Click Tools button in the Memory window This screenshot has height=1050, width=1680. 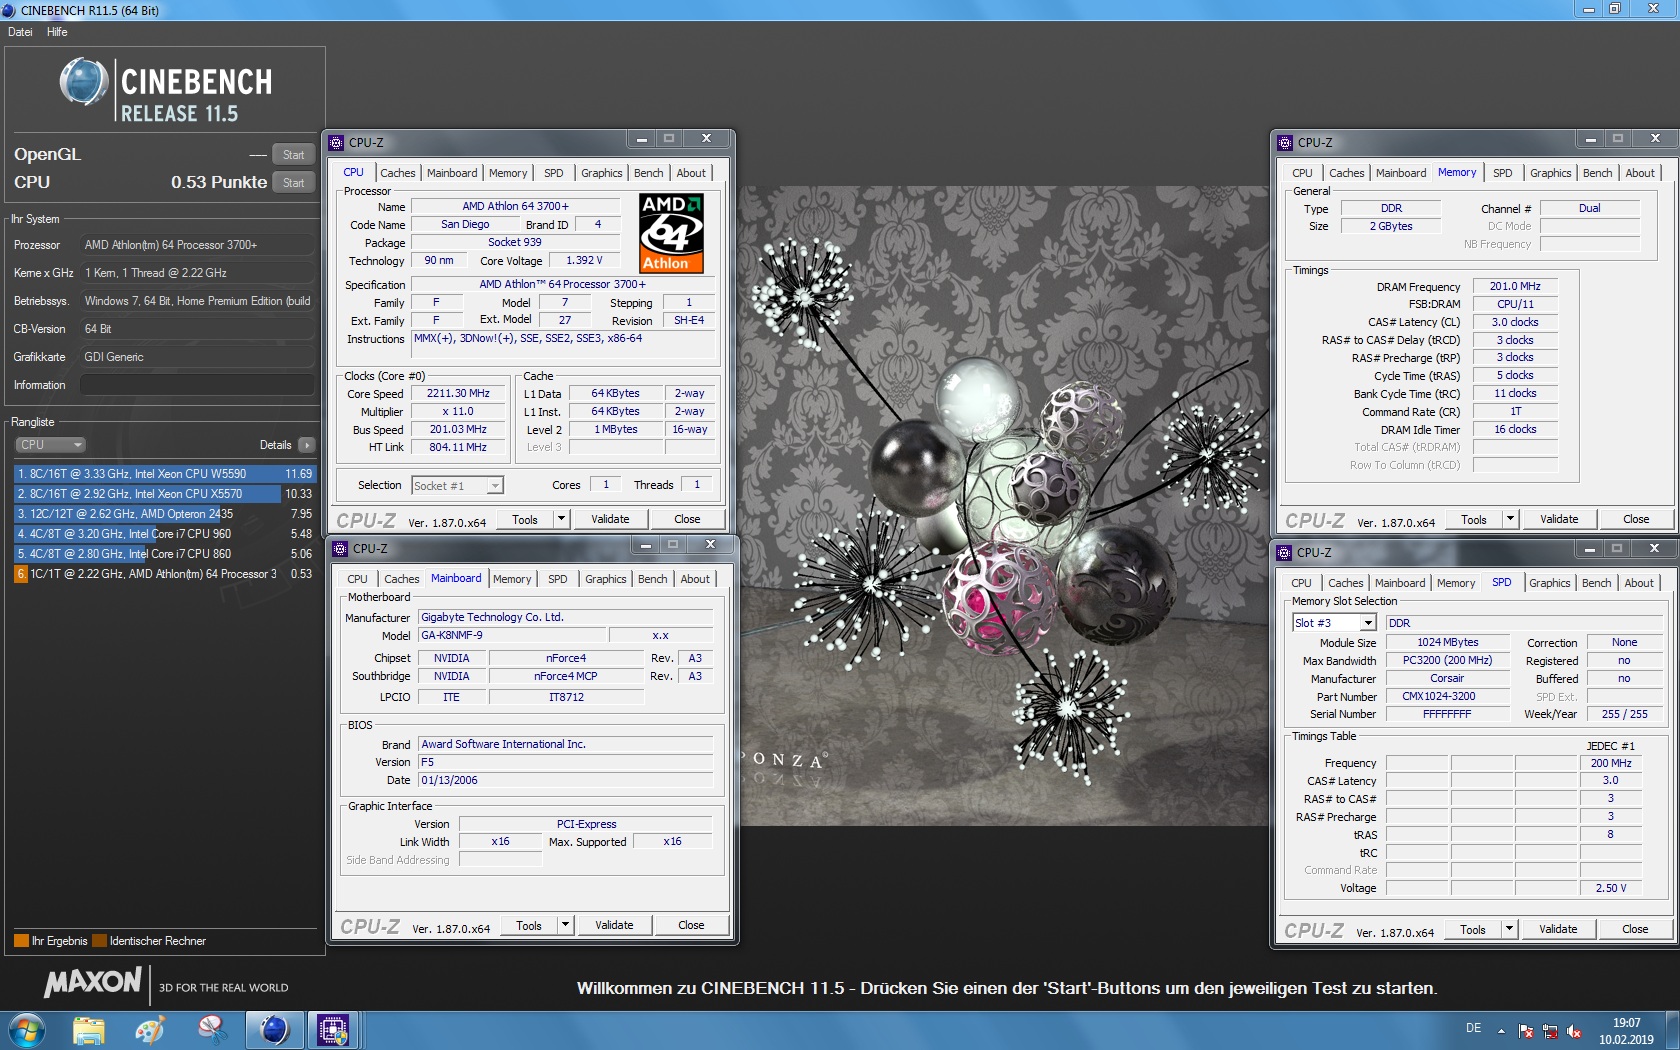pos(1473,519)
